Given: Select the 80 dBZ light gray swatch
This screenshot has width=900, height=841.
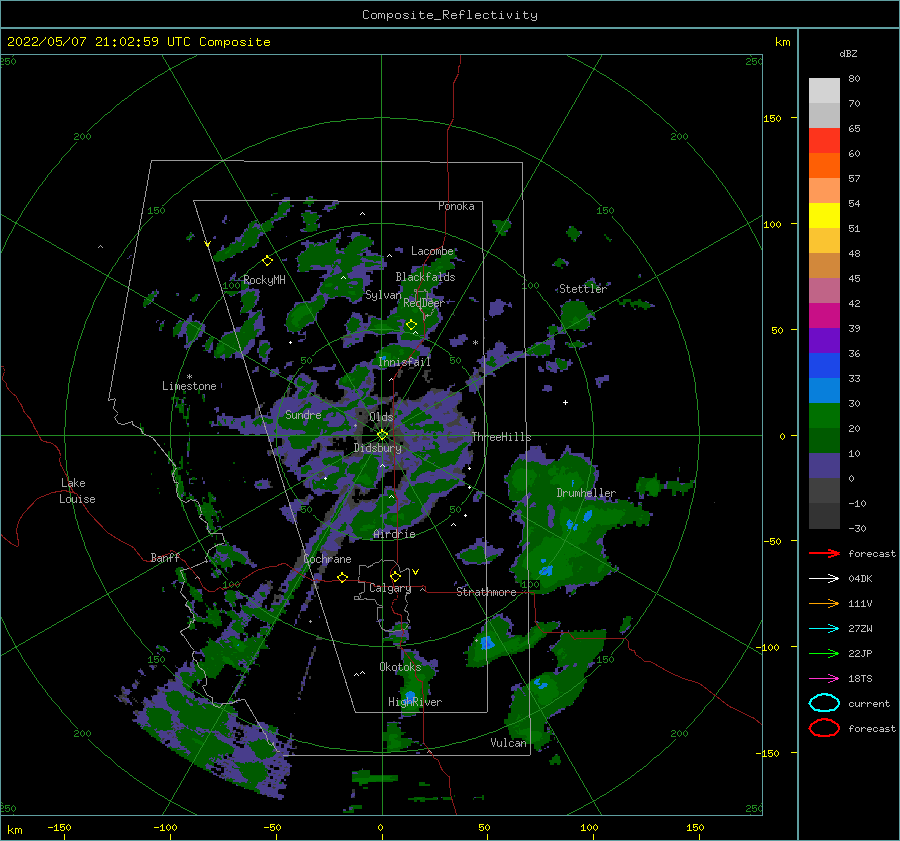Looking at the screenshot, I should pyautogui.click(x=824, y=90).
